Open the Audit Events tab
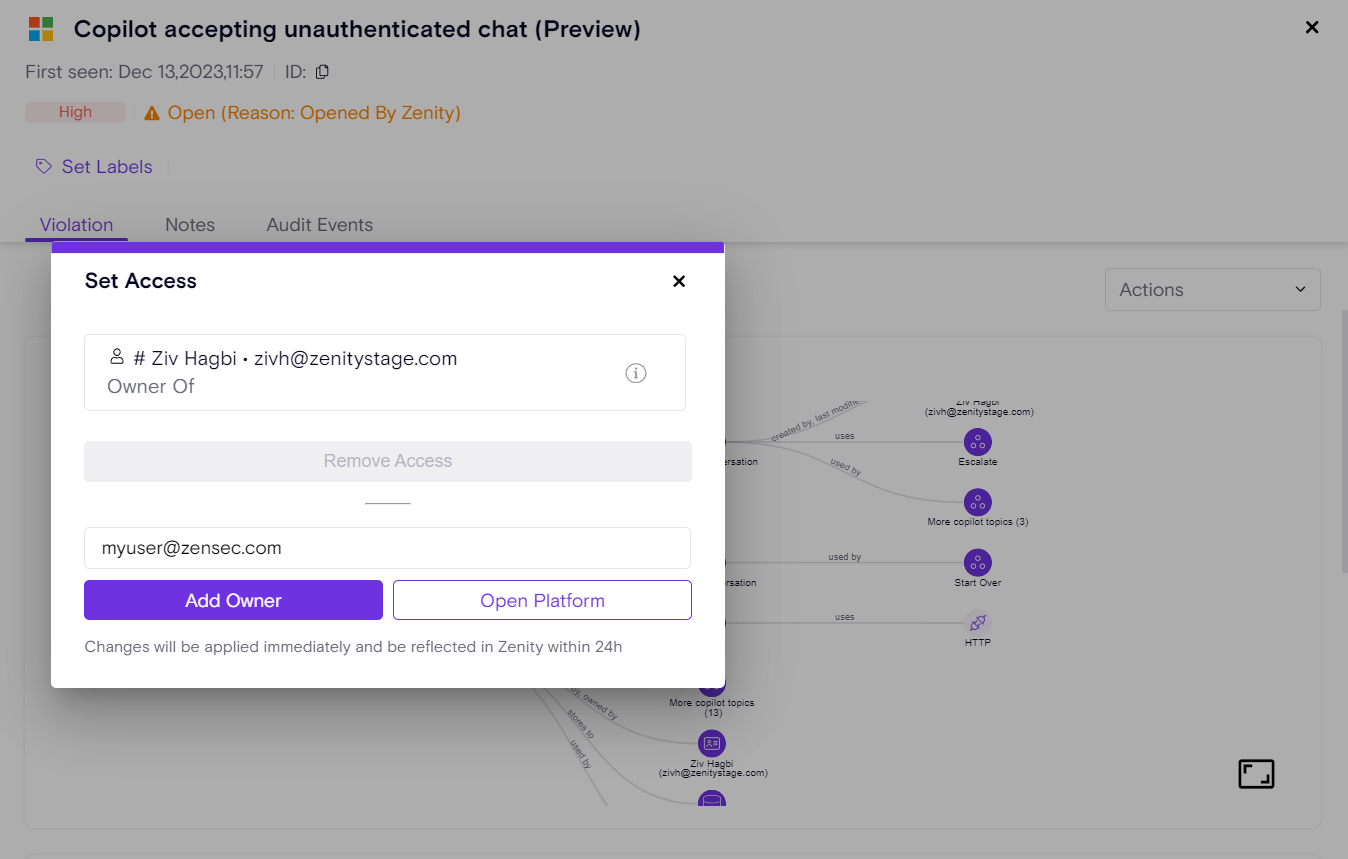 coord(319,225)
